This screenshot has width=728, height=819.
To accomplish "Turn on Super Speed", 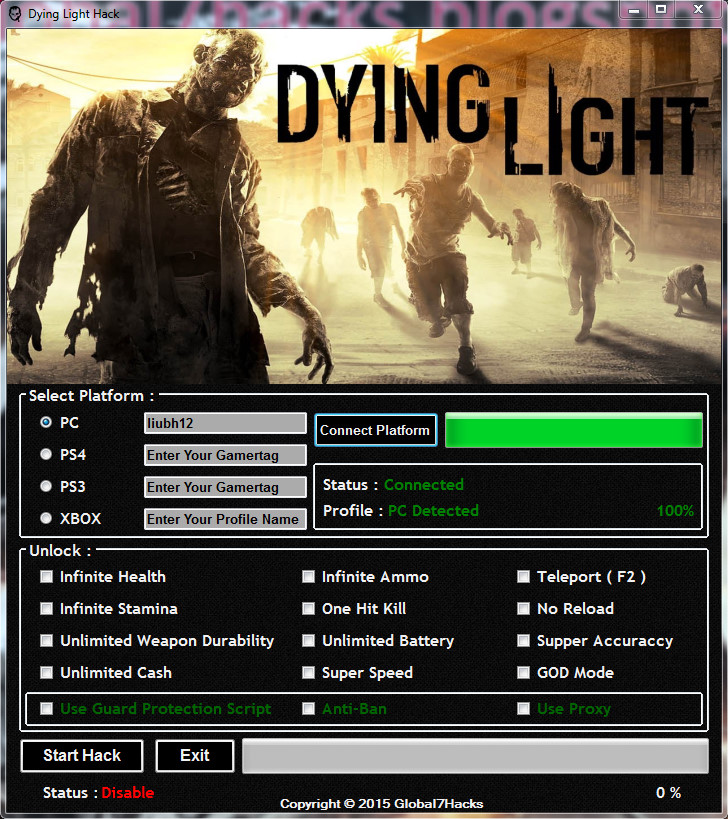I will point(309,672).
